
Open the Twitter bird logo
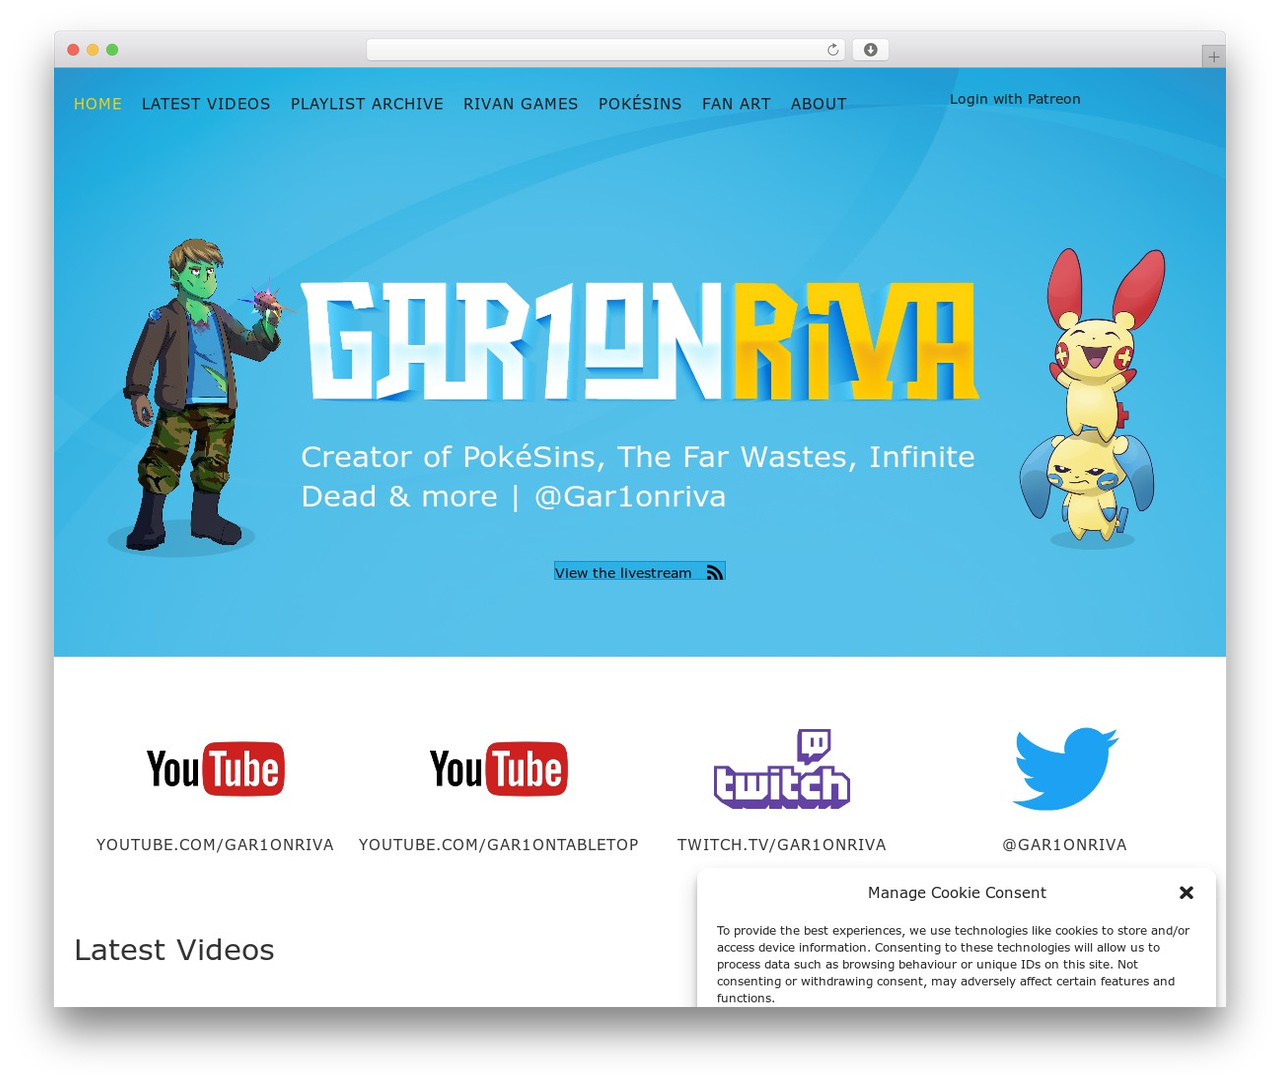[1065, 768]
